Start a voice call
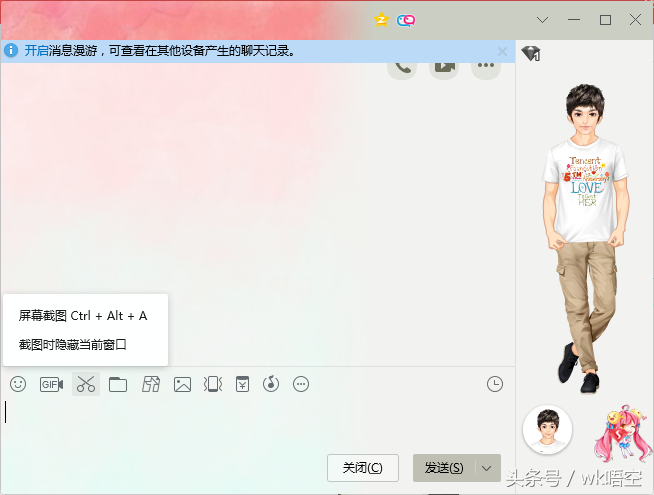The height and width of the screenshot is (495, 654). [402, 68]
